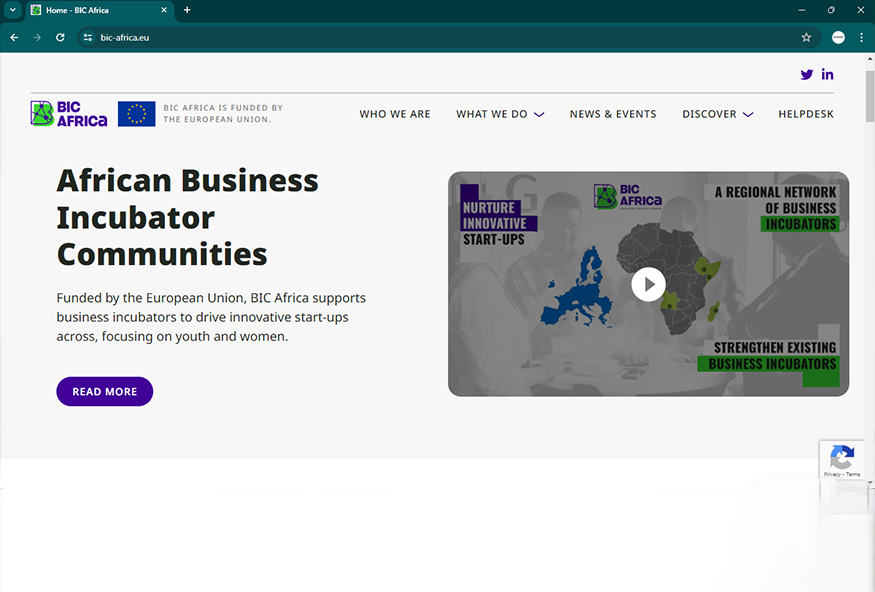Open the News & Events page

(613, 114)
